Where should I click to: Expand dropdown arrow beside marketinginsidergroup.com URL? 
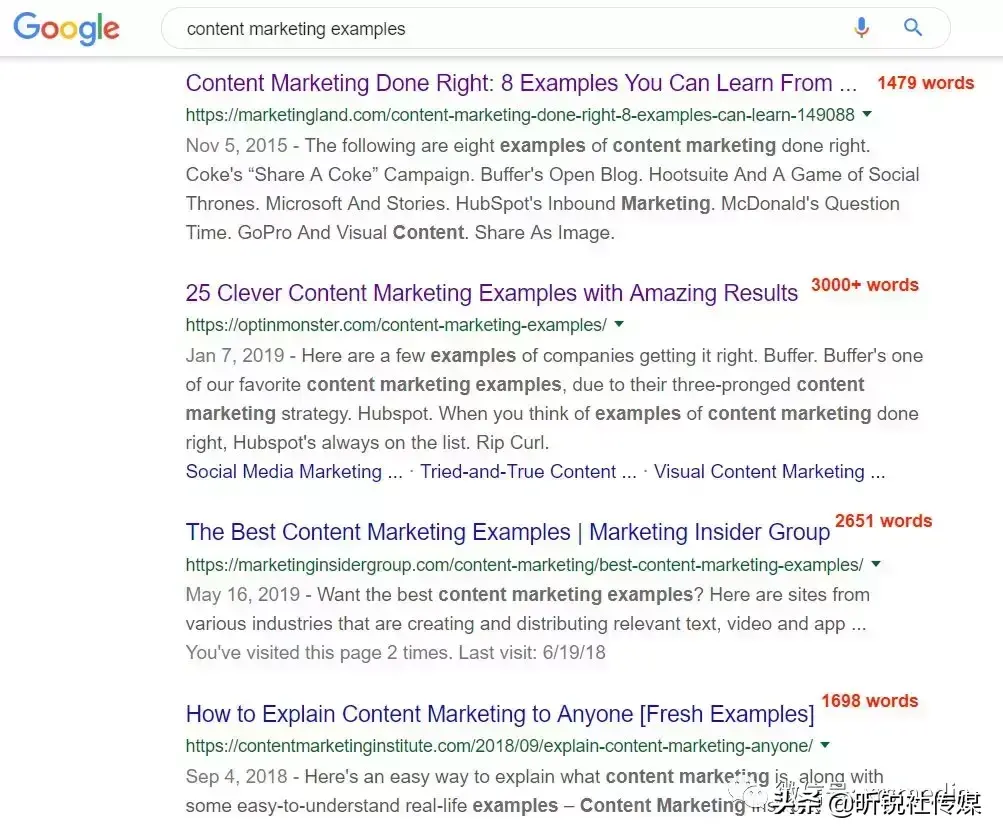[876, 564]
